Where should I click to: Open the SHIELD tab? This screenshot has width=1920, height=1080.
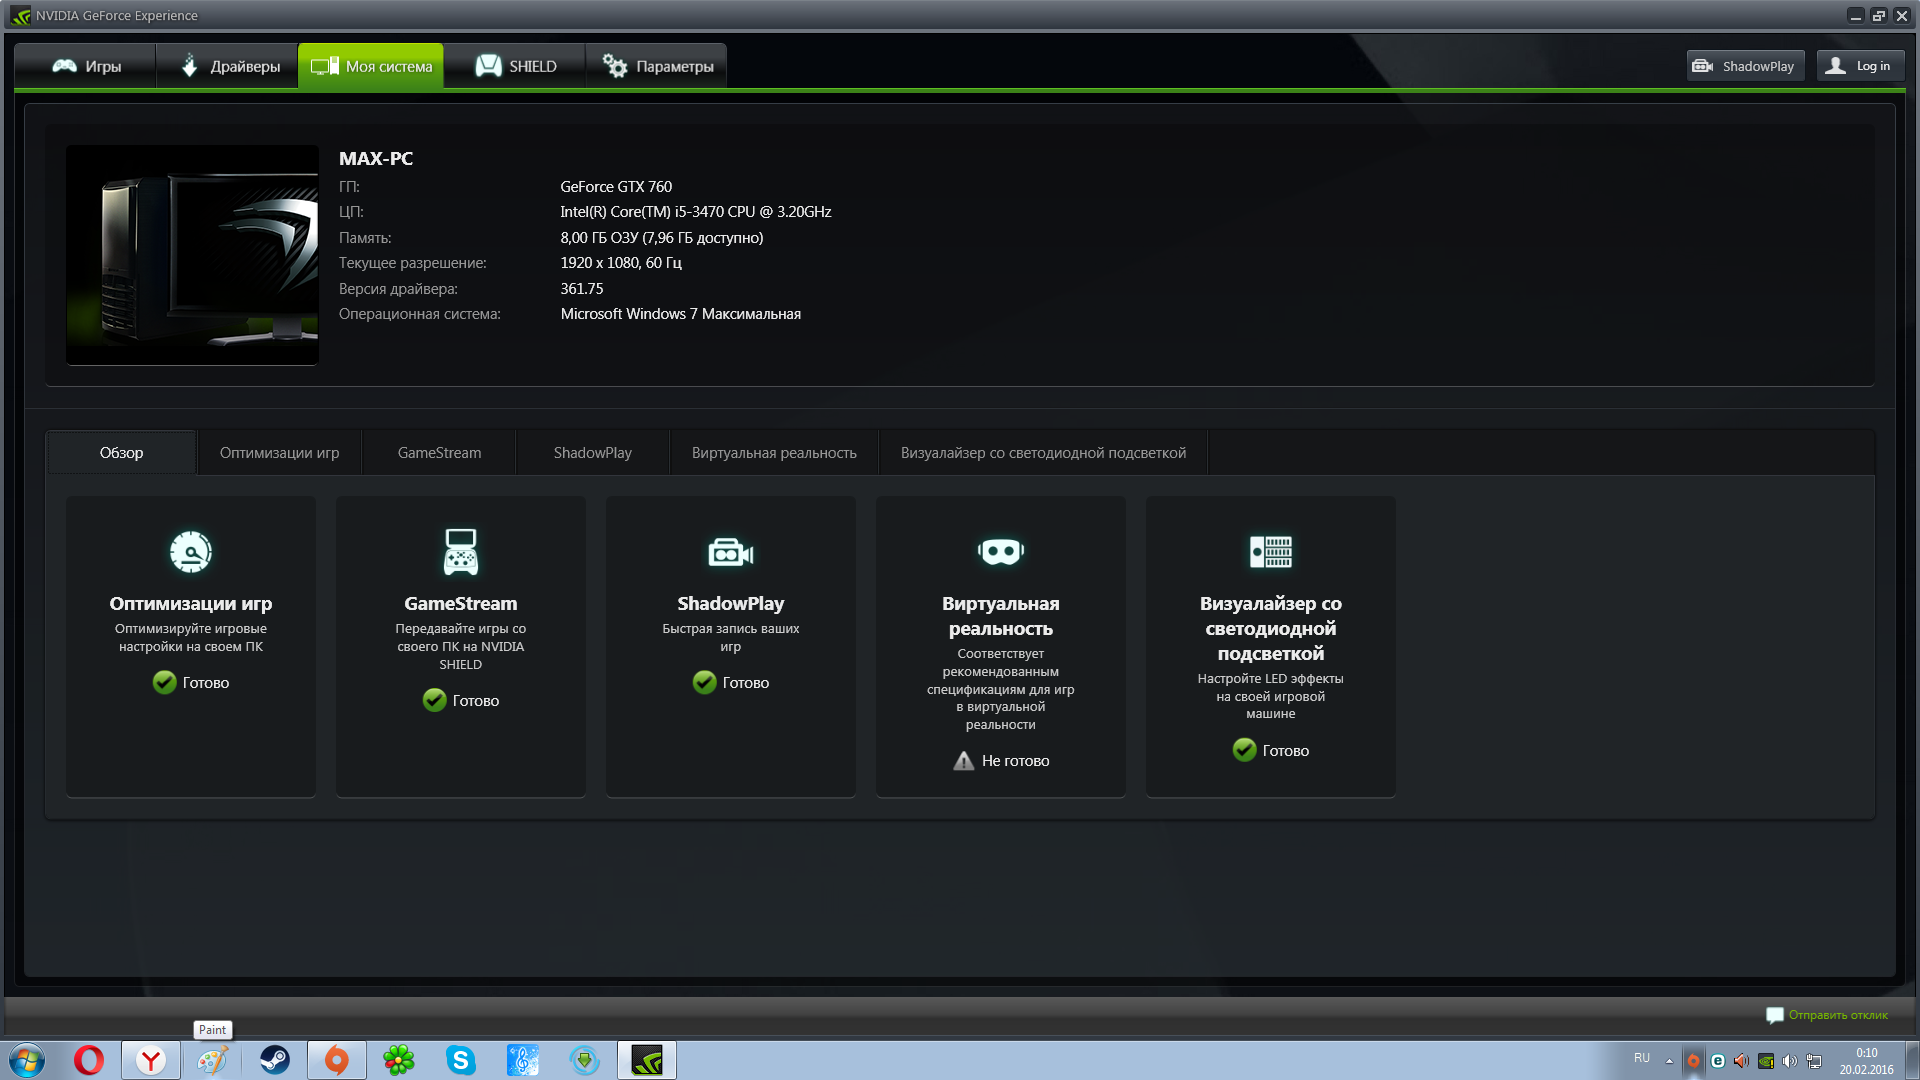pos(515,66)
